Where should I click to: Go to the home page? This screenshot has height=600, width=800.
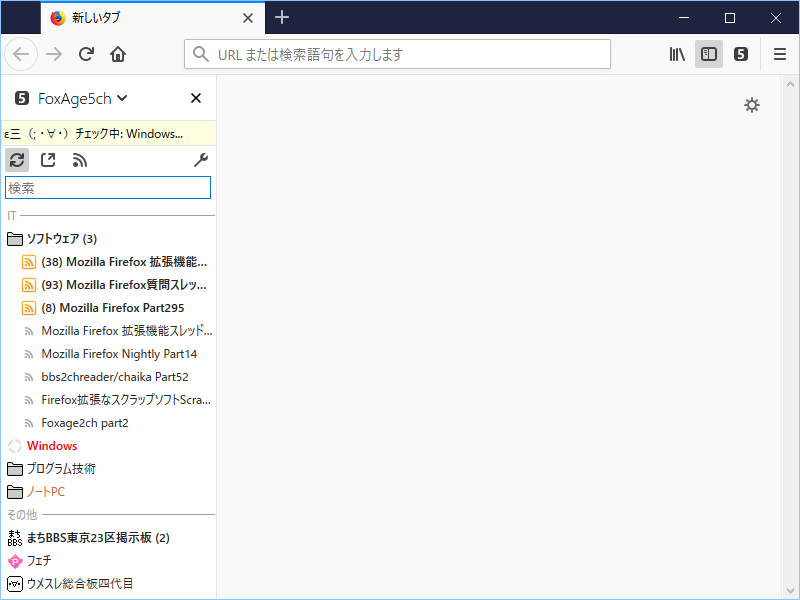click(118, 54)
